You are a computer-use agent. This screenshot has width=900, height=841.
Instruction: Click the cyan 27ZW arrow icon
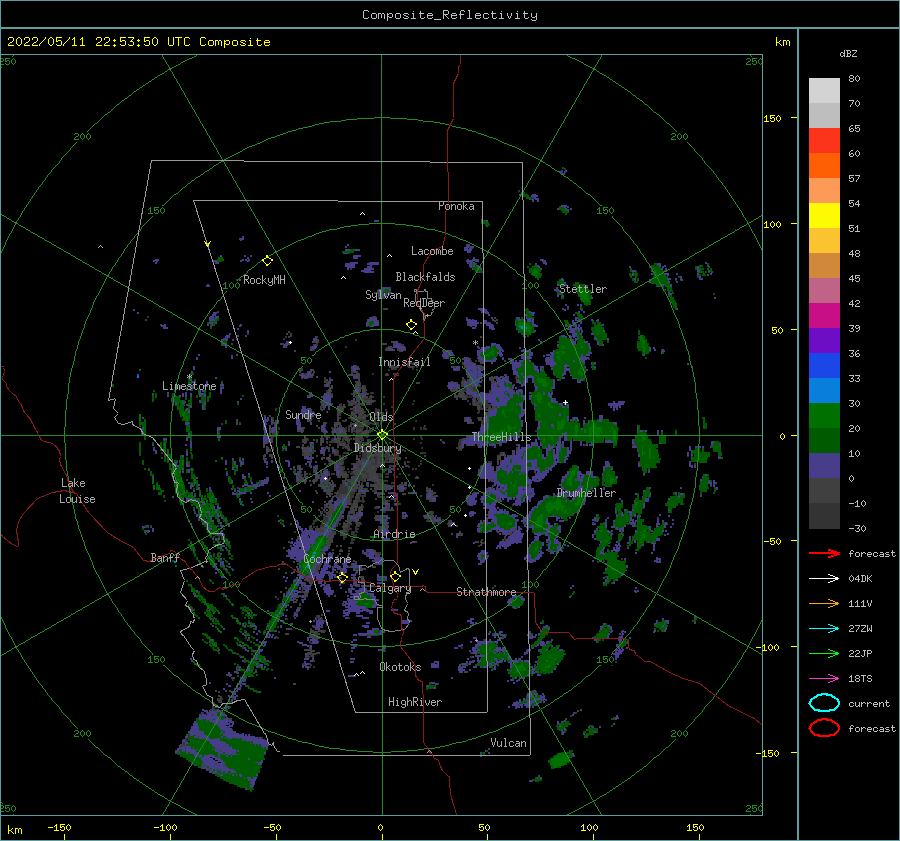click(824, 629)
